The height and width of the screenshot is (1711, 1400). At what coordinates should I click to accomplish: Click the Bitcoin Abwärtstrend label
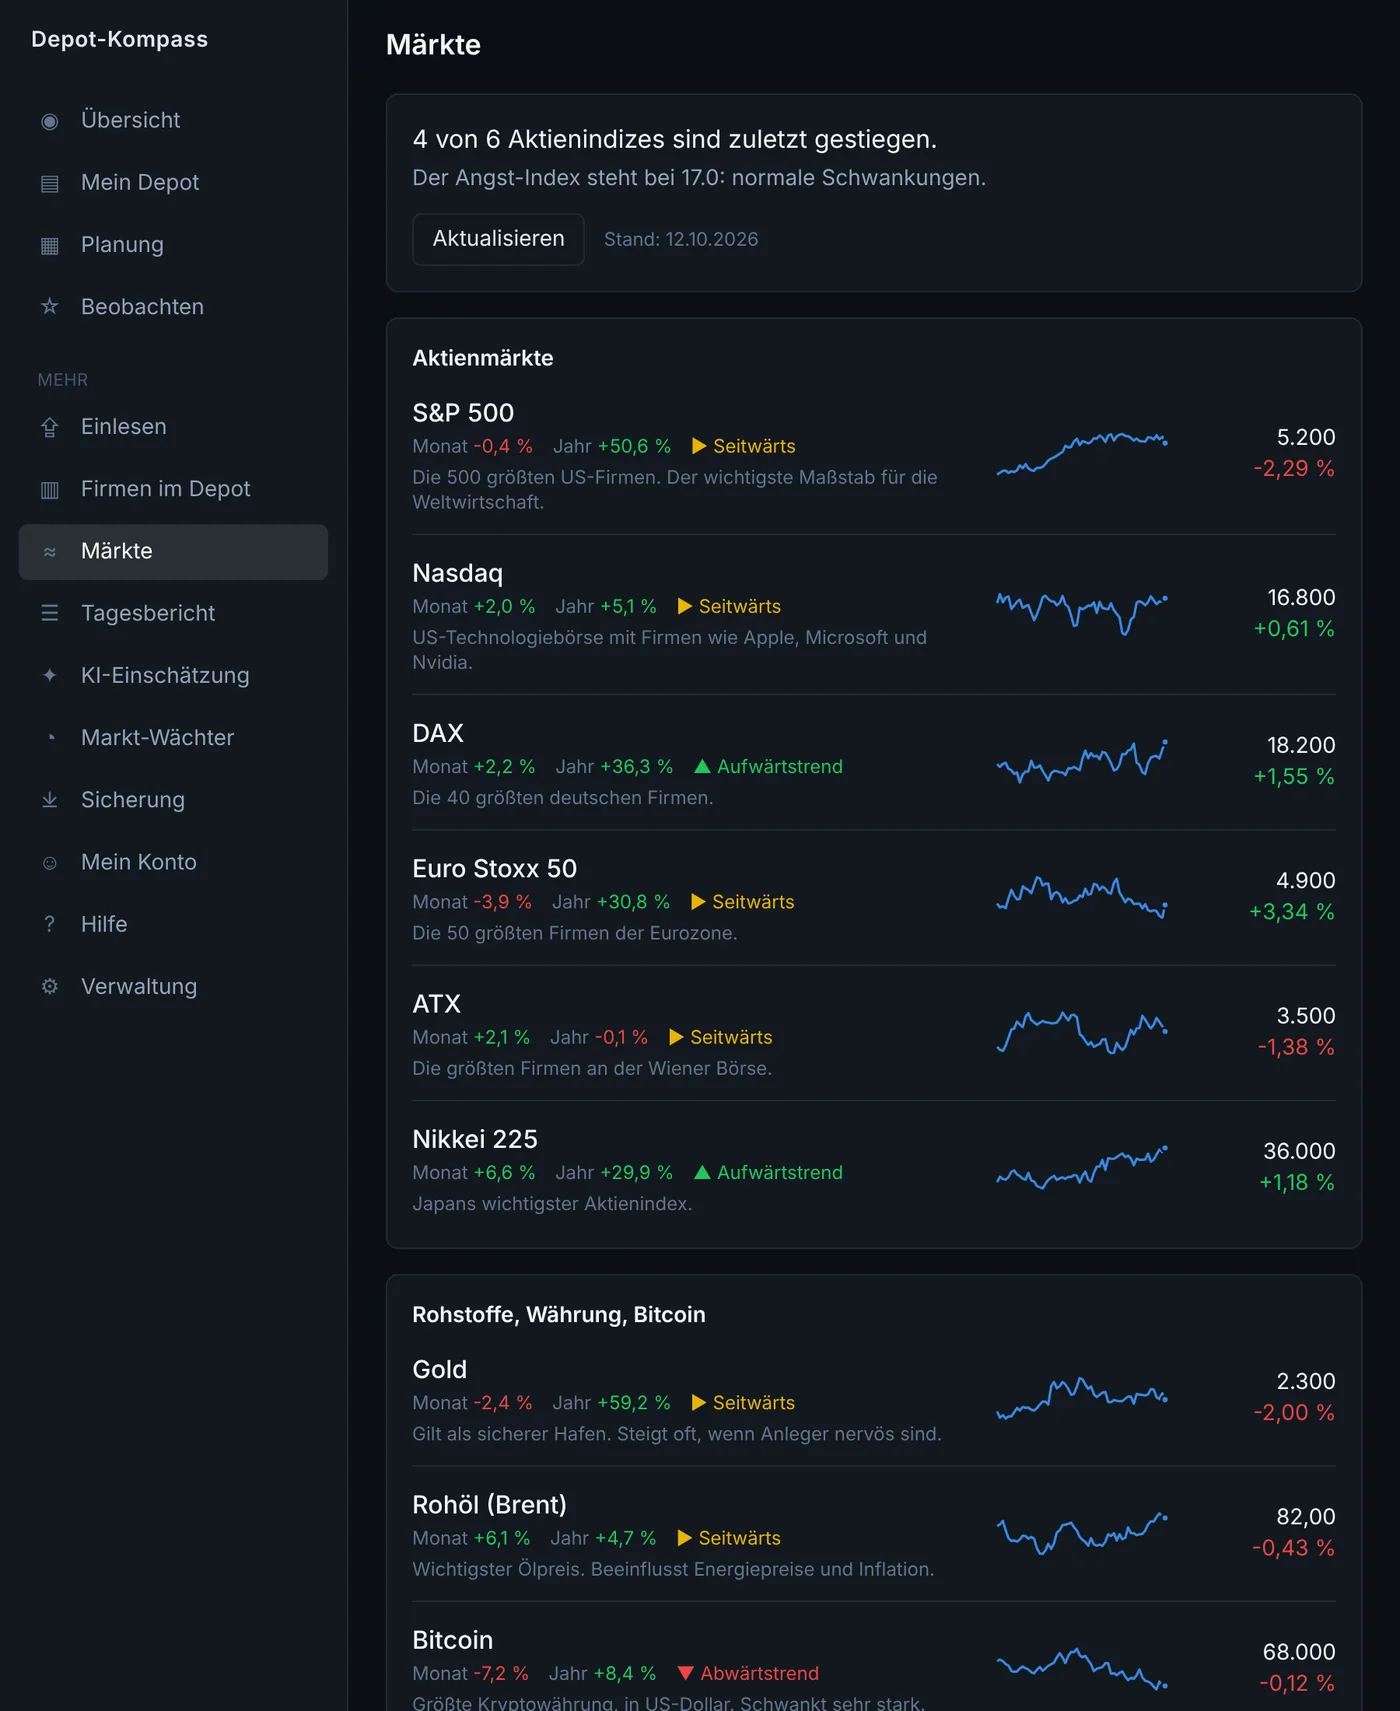[x=748, y=1673]
